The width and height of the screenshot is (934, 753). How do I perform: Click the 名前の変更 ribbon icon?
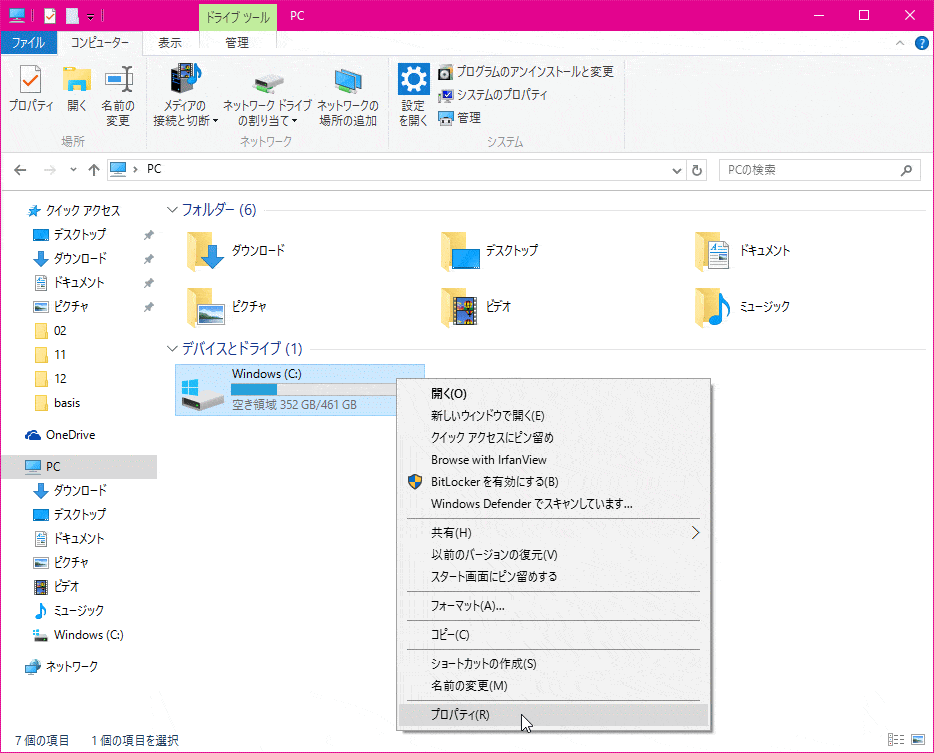point(118,95)
